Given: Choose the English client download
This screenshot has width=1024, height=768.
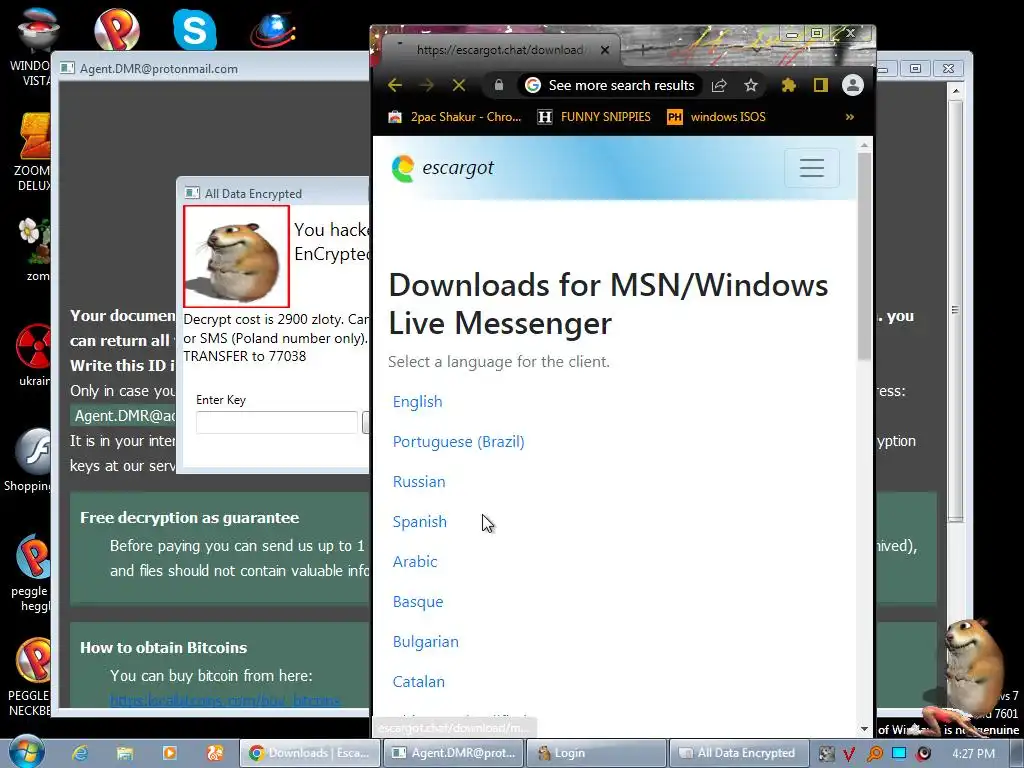Looking at the screenshot, I should pos(417,402).
